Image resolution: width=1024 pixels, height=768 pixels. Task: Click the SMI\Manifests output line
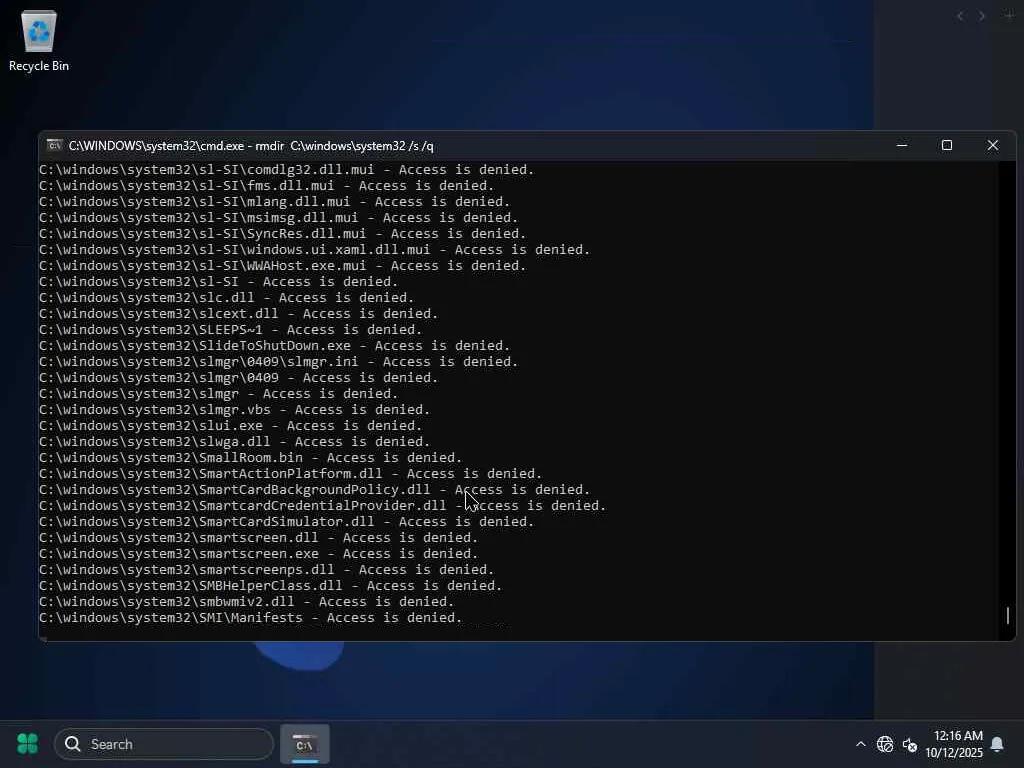point(251,618)
